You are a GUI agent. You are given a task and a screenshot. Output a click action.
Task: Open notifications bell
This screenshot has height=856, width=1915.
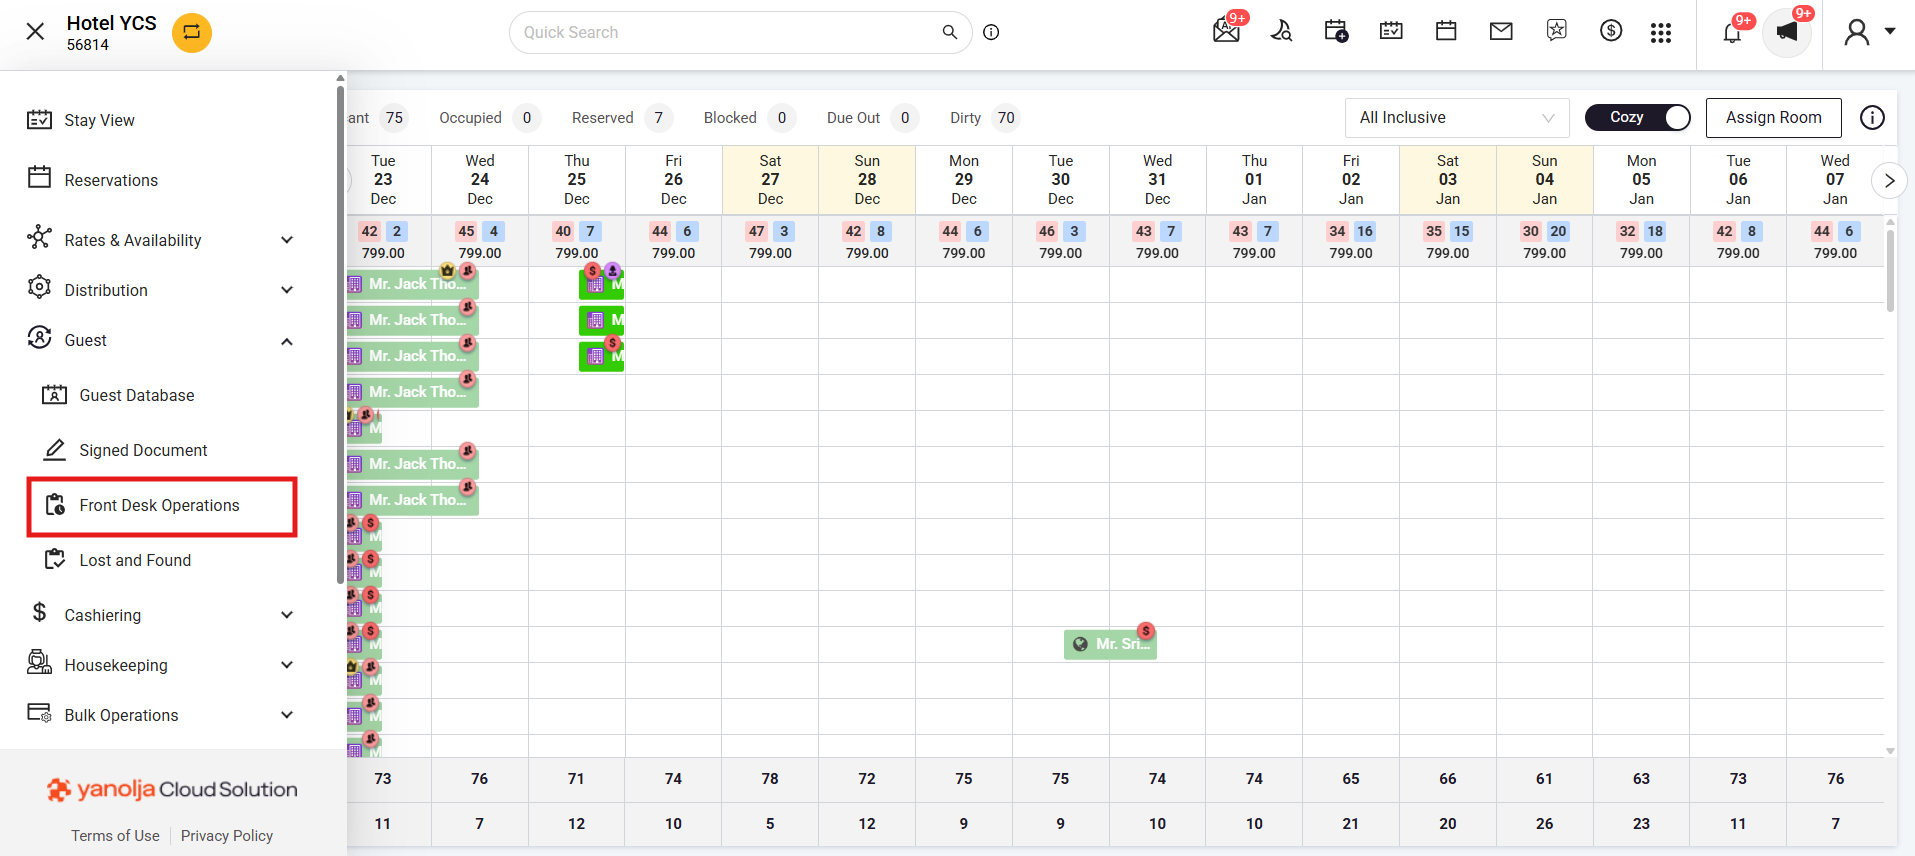click(x=1732, y=33)
